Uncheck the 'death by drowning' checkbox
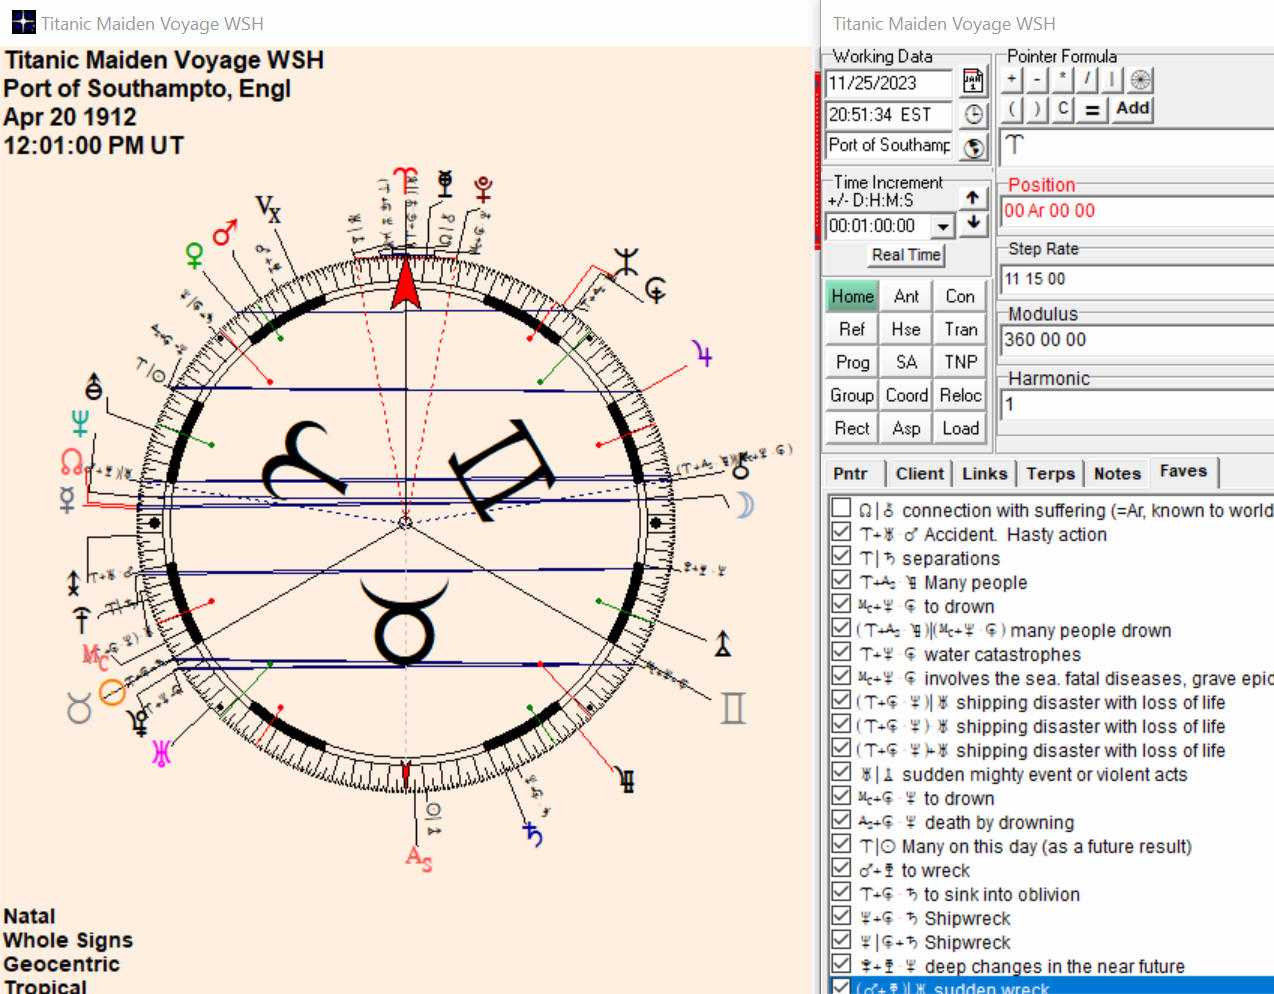Screen dimensions: 1274x994 click(x=842, y=820)
